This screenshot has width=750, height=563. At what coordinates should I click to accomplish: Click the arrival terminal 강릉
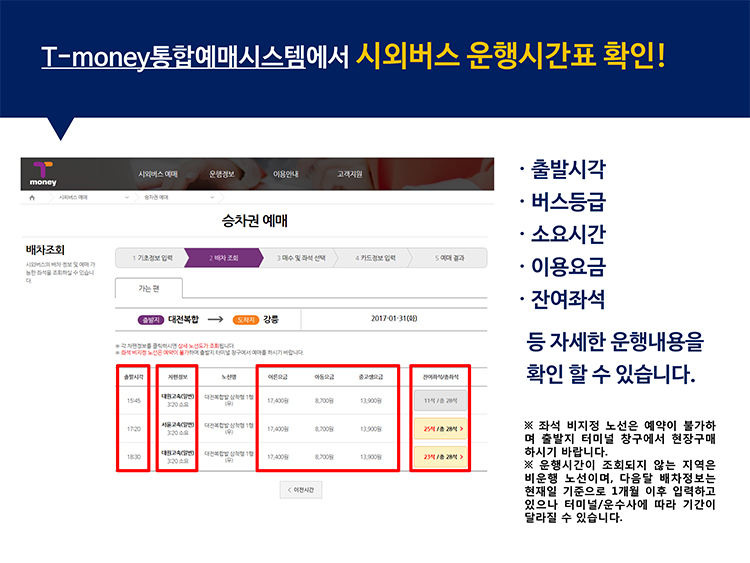[x=271, y=319]
